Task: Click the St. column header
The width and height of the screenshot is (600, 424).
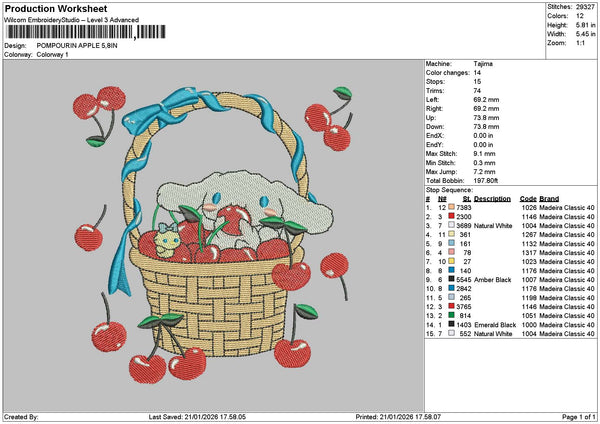Action: coord(467,199)
